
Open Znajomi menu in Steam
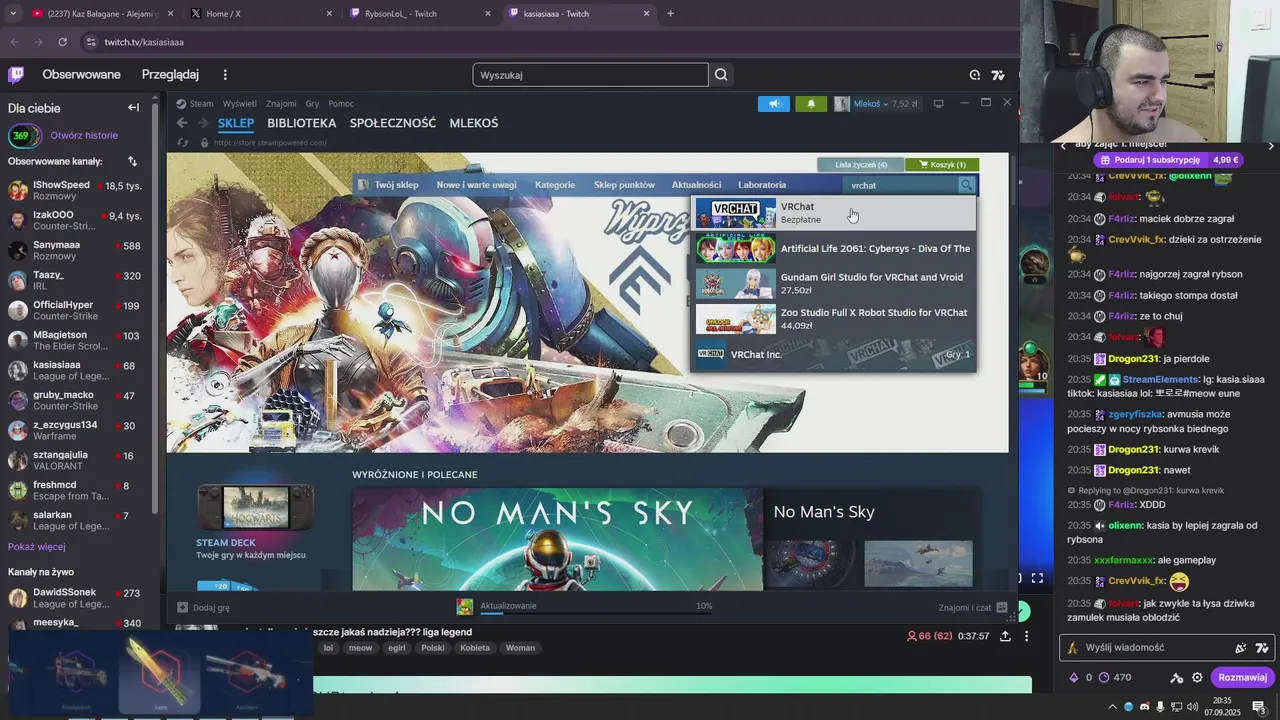(281, 104)
